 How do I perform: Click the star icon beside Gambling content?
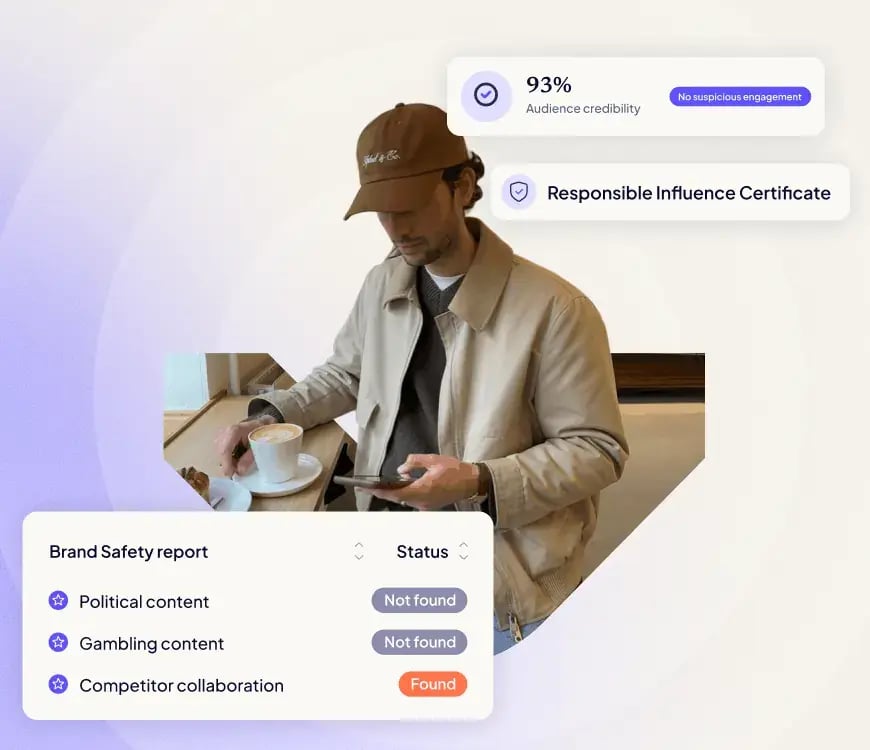click(x=58, y=642)
